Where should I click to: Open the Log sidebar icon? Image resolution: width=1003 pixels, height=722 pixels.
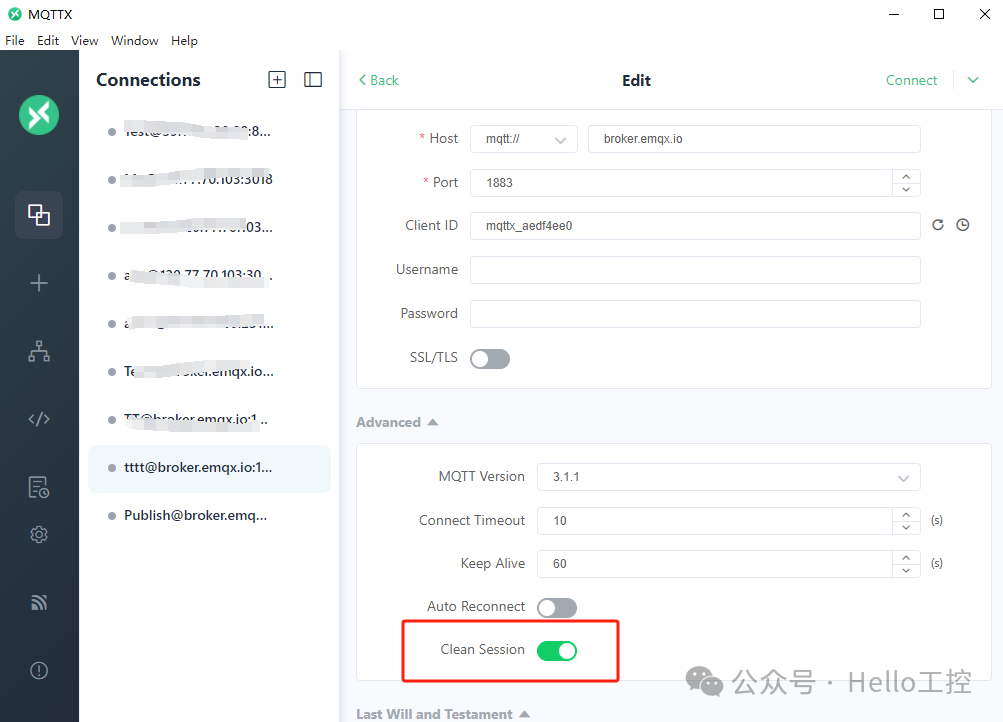pos(39,487)
